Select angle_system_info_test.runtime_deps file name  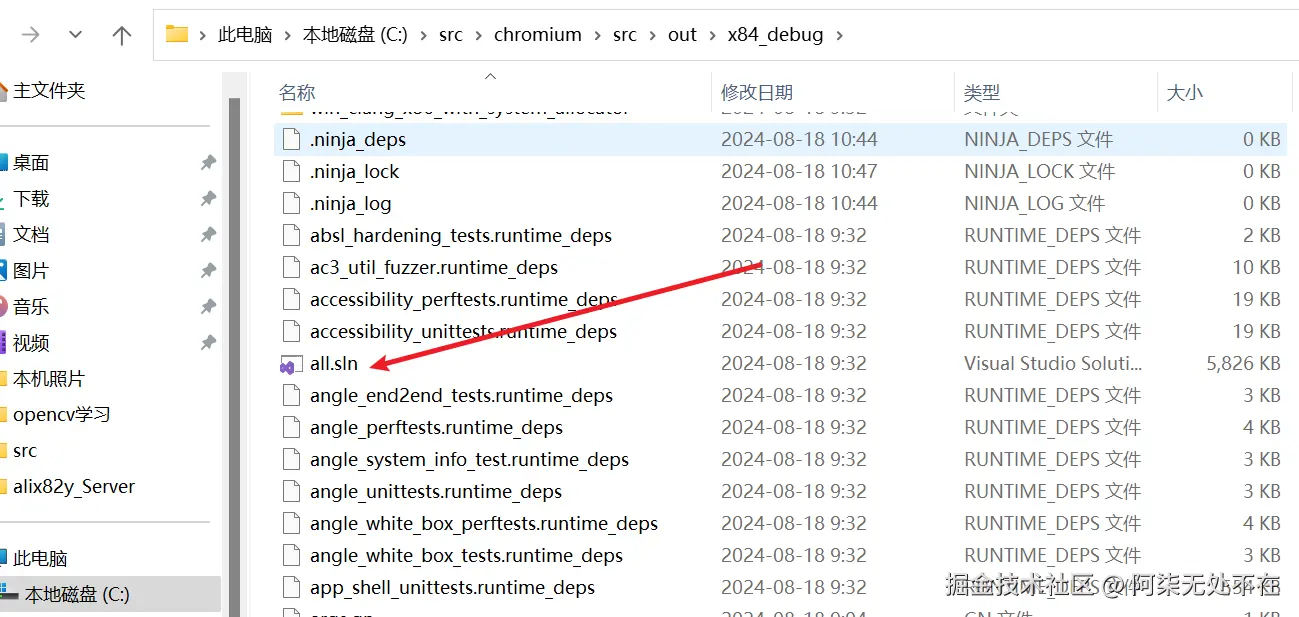tap(470, 460)
